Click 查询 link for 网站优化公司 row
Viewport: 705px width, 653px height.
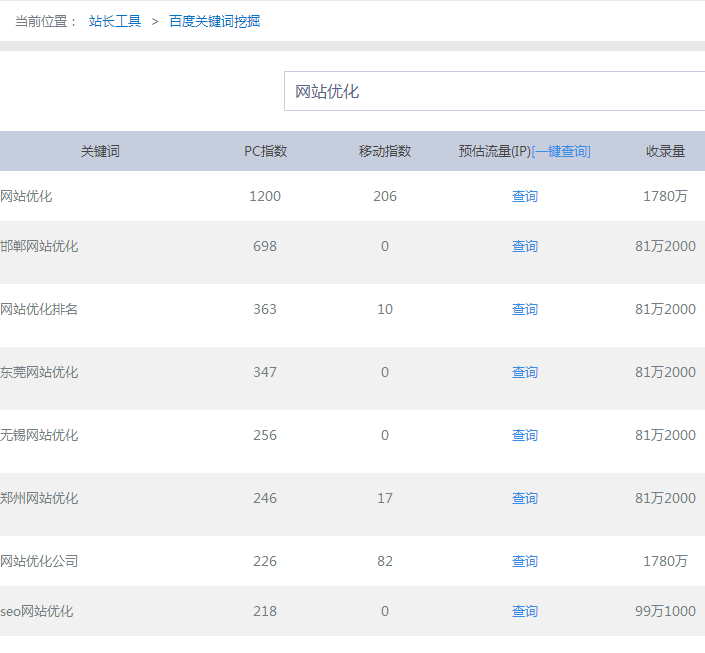click(525, 562)
